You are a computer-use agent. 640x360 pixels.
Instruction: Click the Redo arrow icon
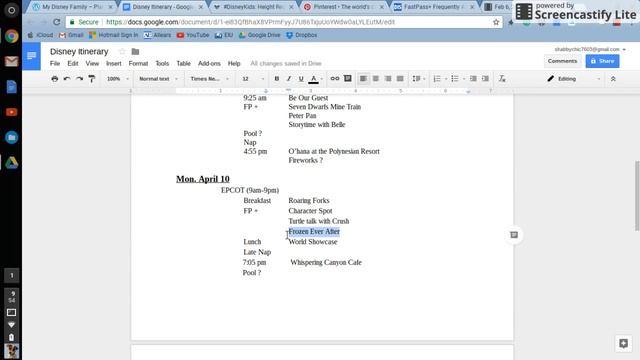[x=79, y=79]
